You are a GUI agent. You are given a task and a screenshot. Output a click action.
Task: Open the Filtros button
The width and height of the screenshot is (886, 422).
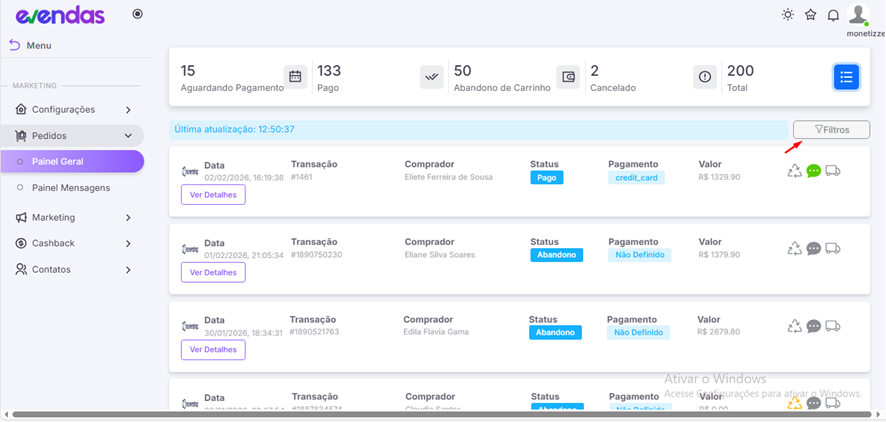click(831, 130)
